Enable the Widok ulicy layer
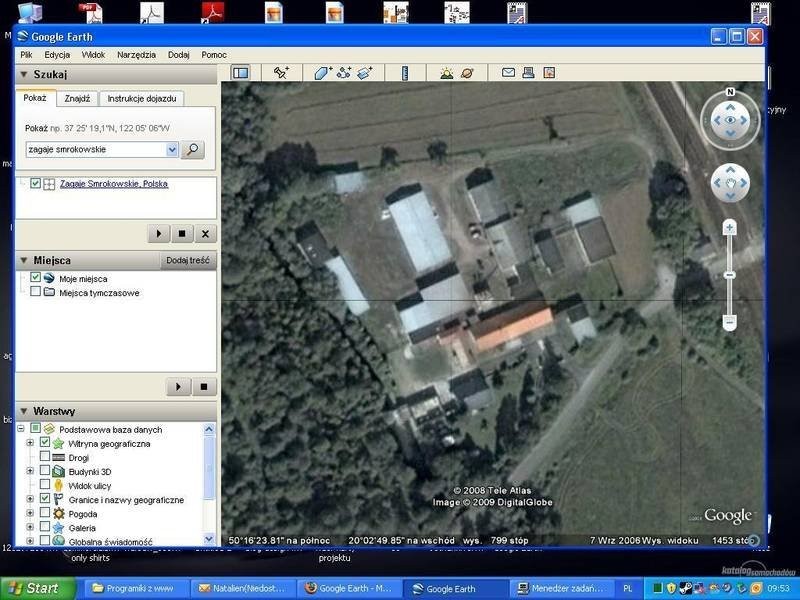The image size is (800, 600). pos(45,484)
